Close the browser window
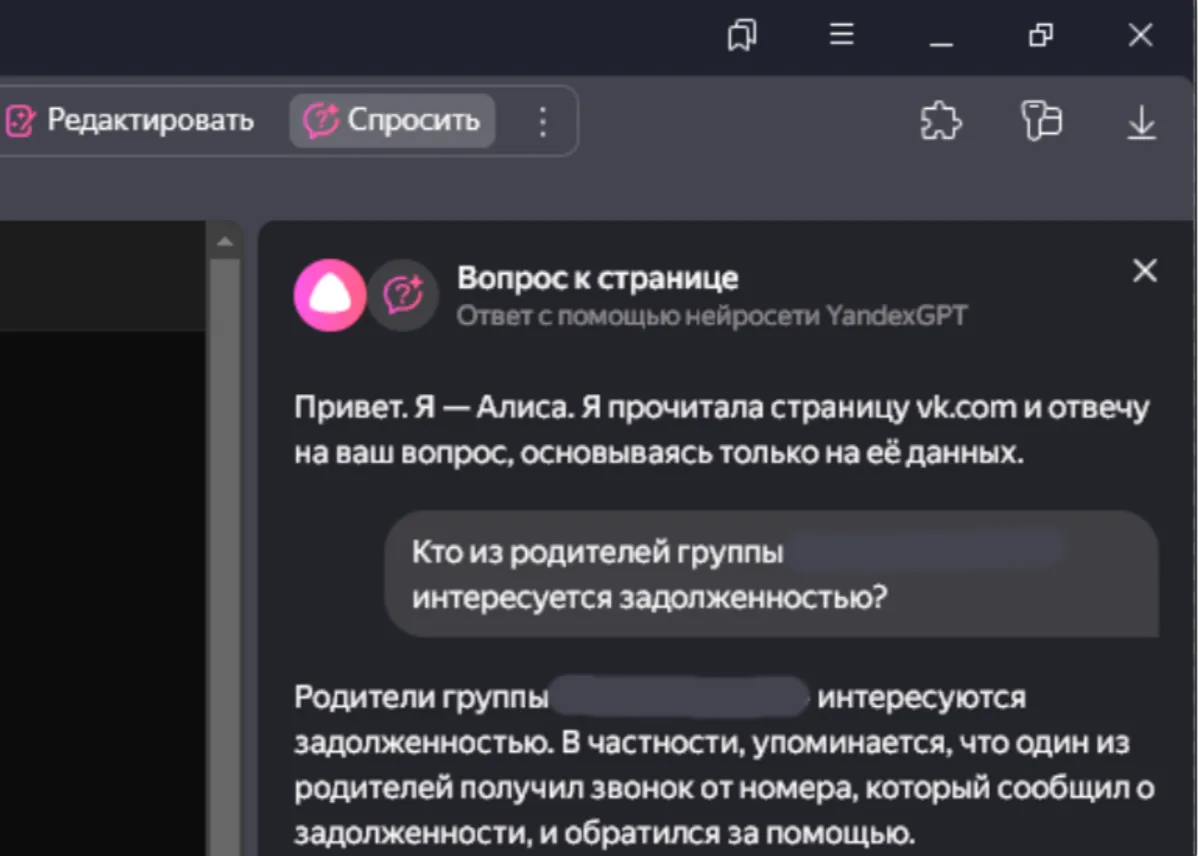This screenshot has width=1198, height=856. 1141,35
